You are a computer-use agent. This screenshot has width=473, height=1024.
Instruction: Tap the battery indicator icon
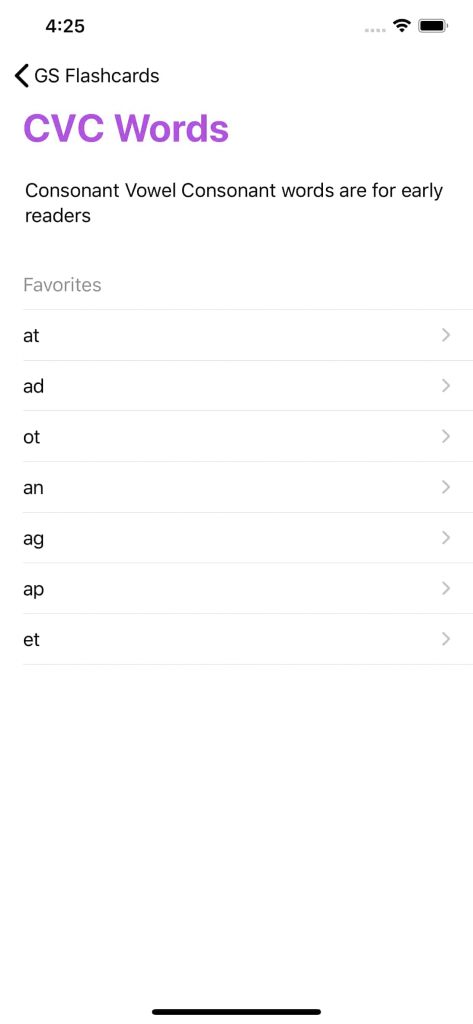pos(433,26)
